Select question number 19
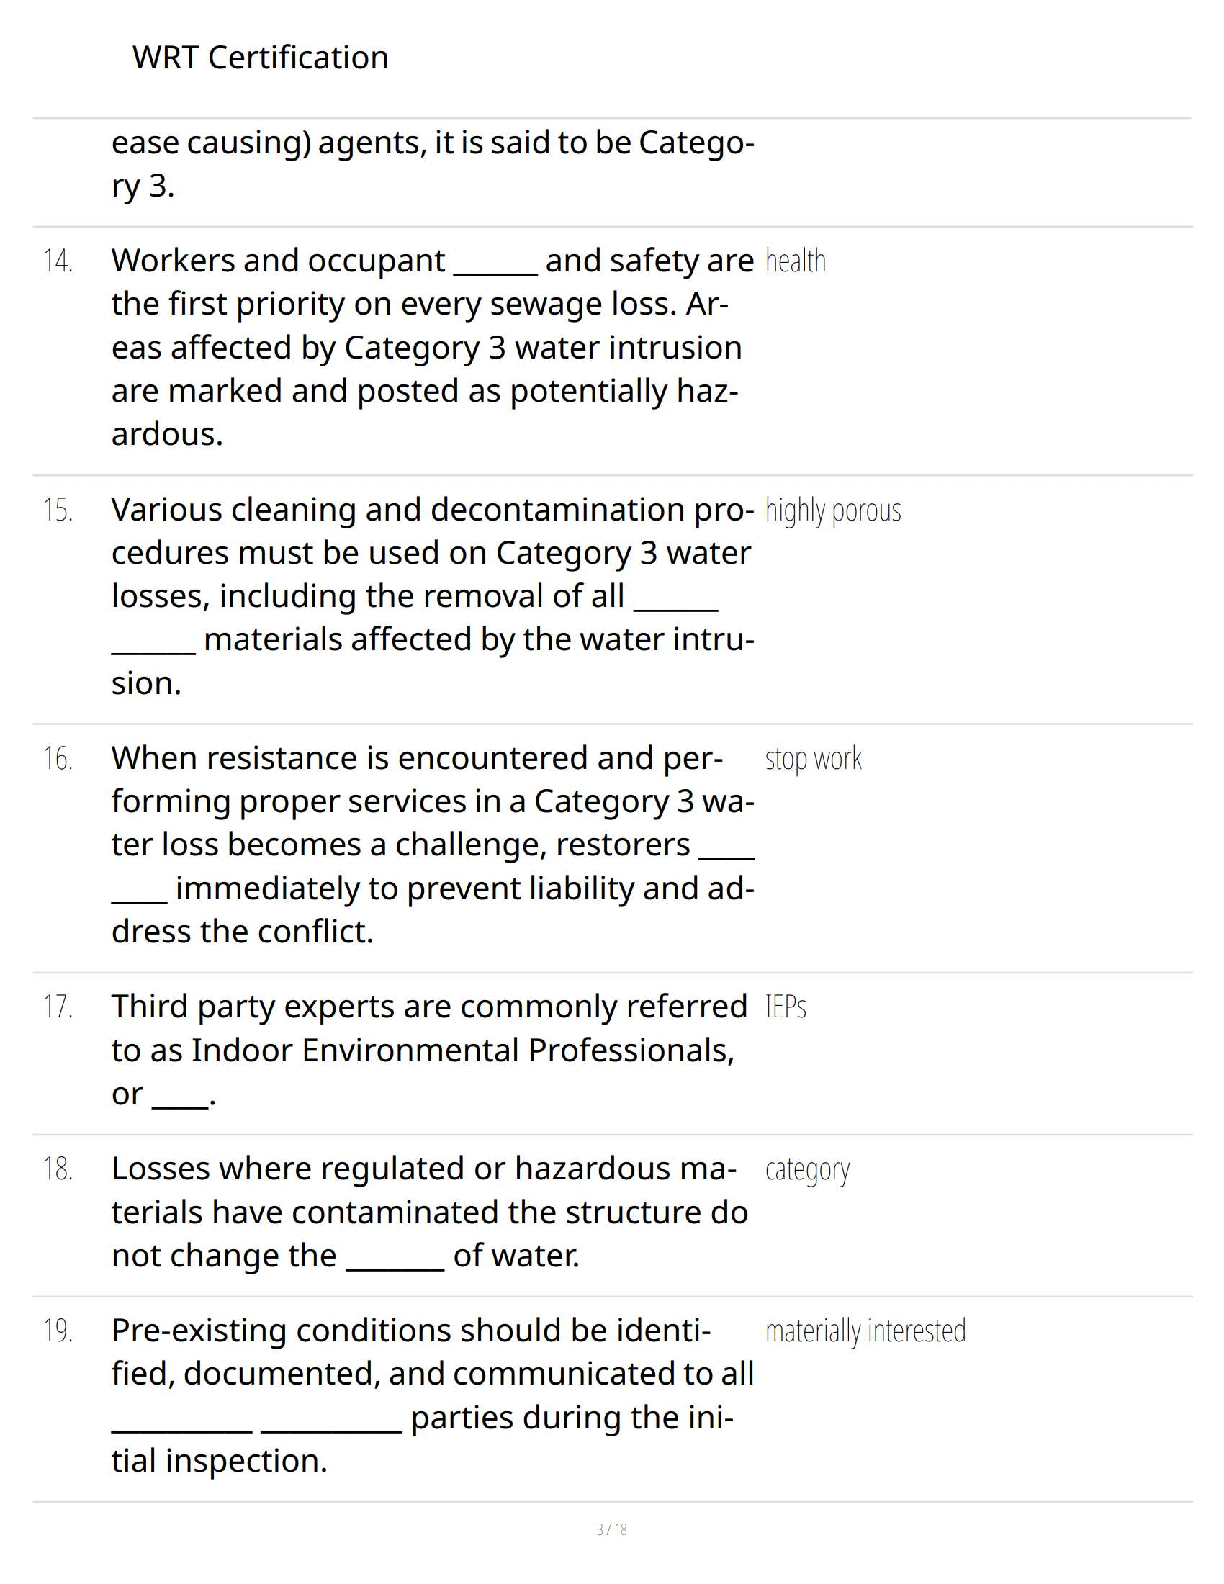 pos(58,1331)
